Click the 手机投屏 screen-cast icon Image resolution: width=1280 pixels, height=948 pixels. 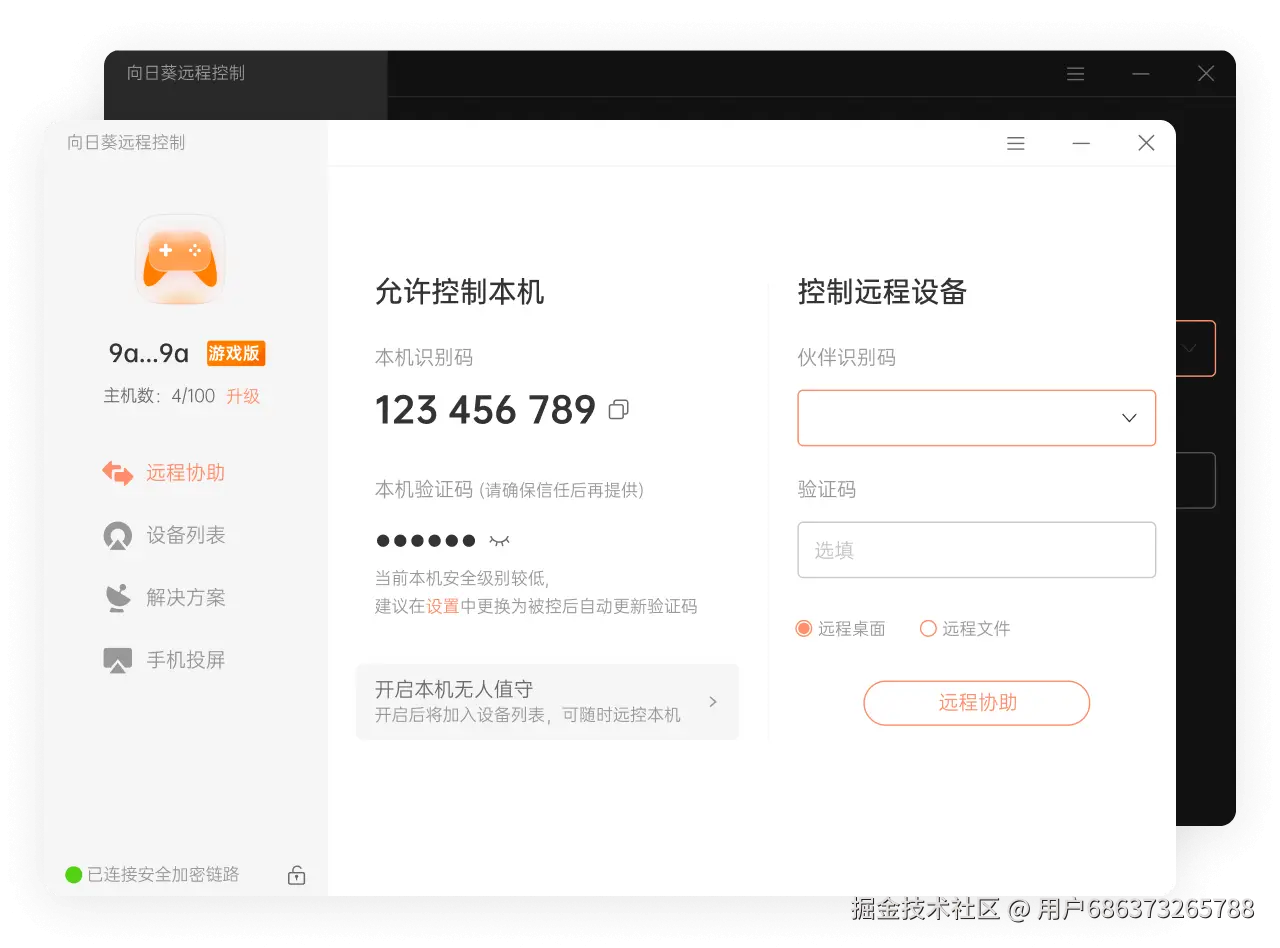118,660
